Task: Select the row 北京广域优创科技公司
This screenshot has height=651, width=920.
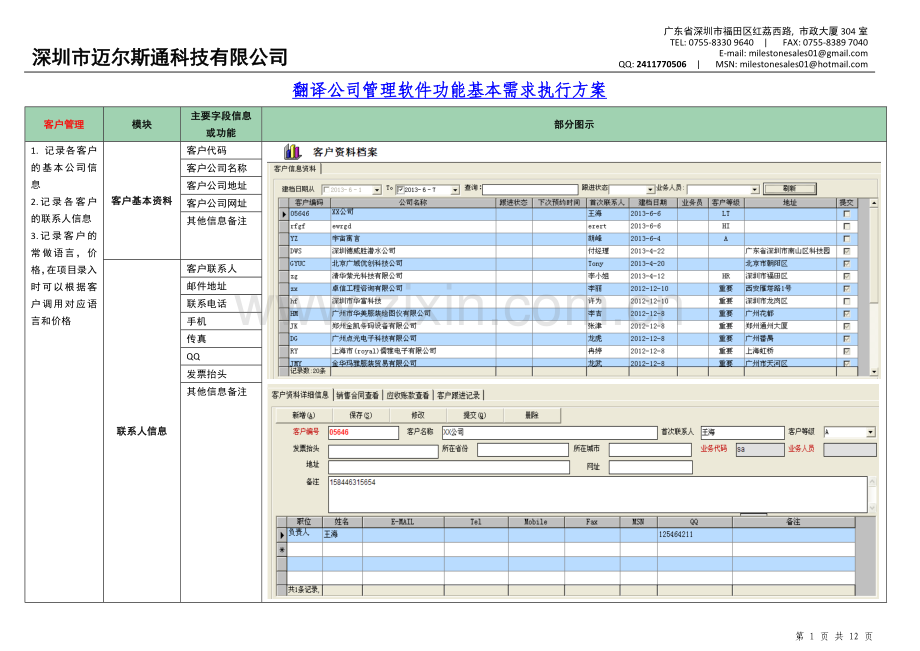Action: point(568,264)
